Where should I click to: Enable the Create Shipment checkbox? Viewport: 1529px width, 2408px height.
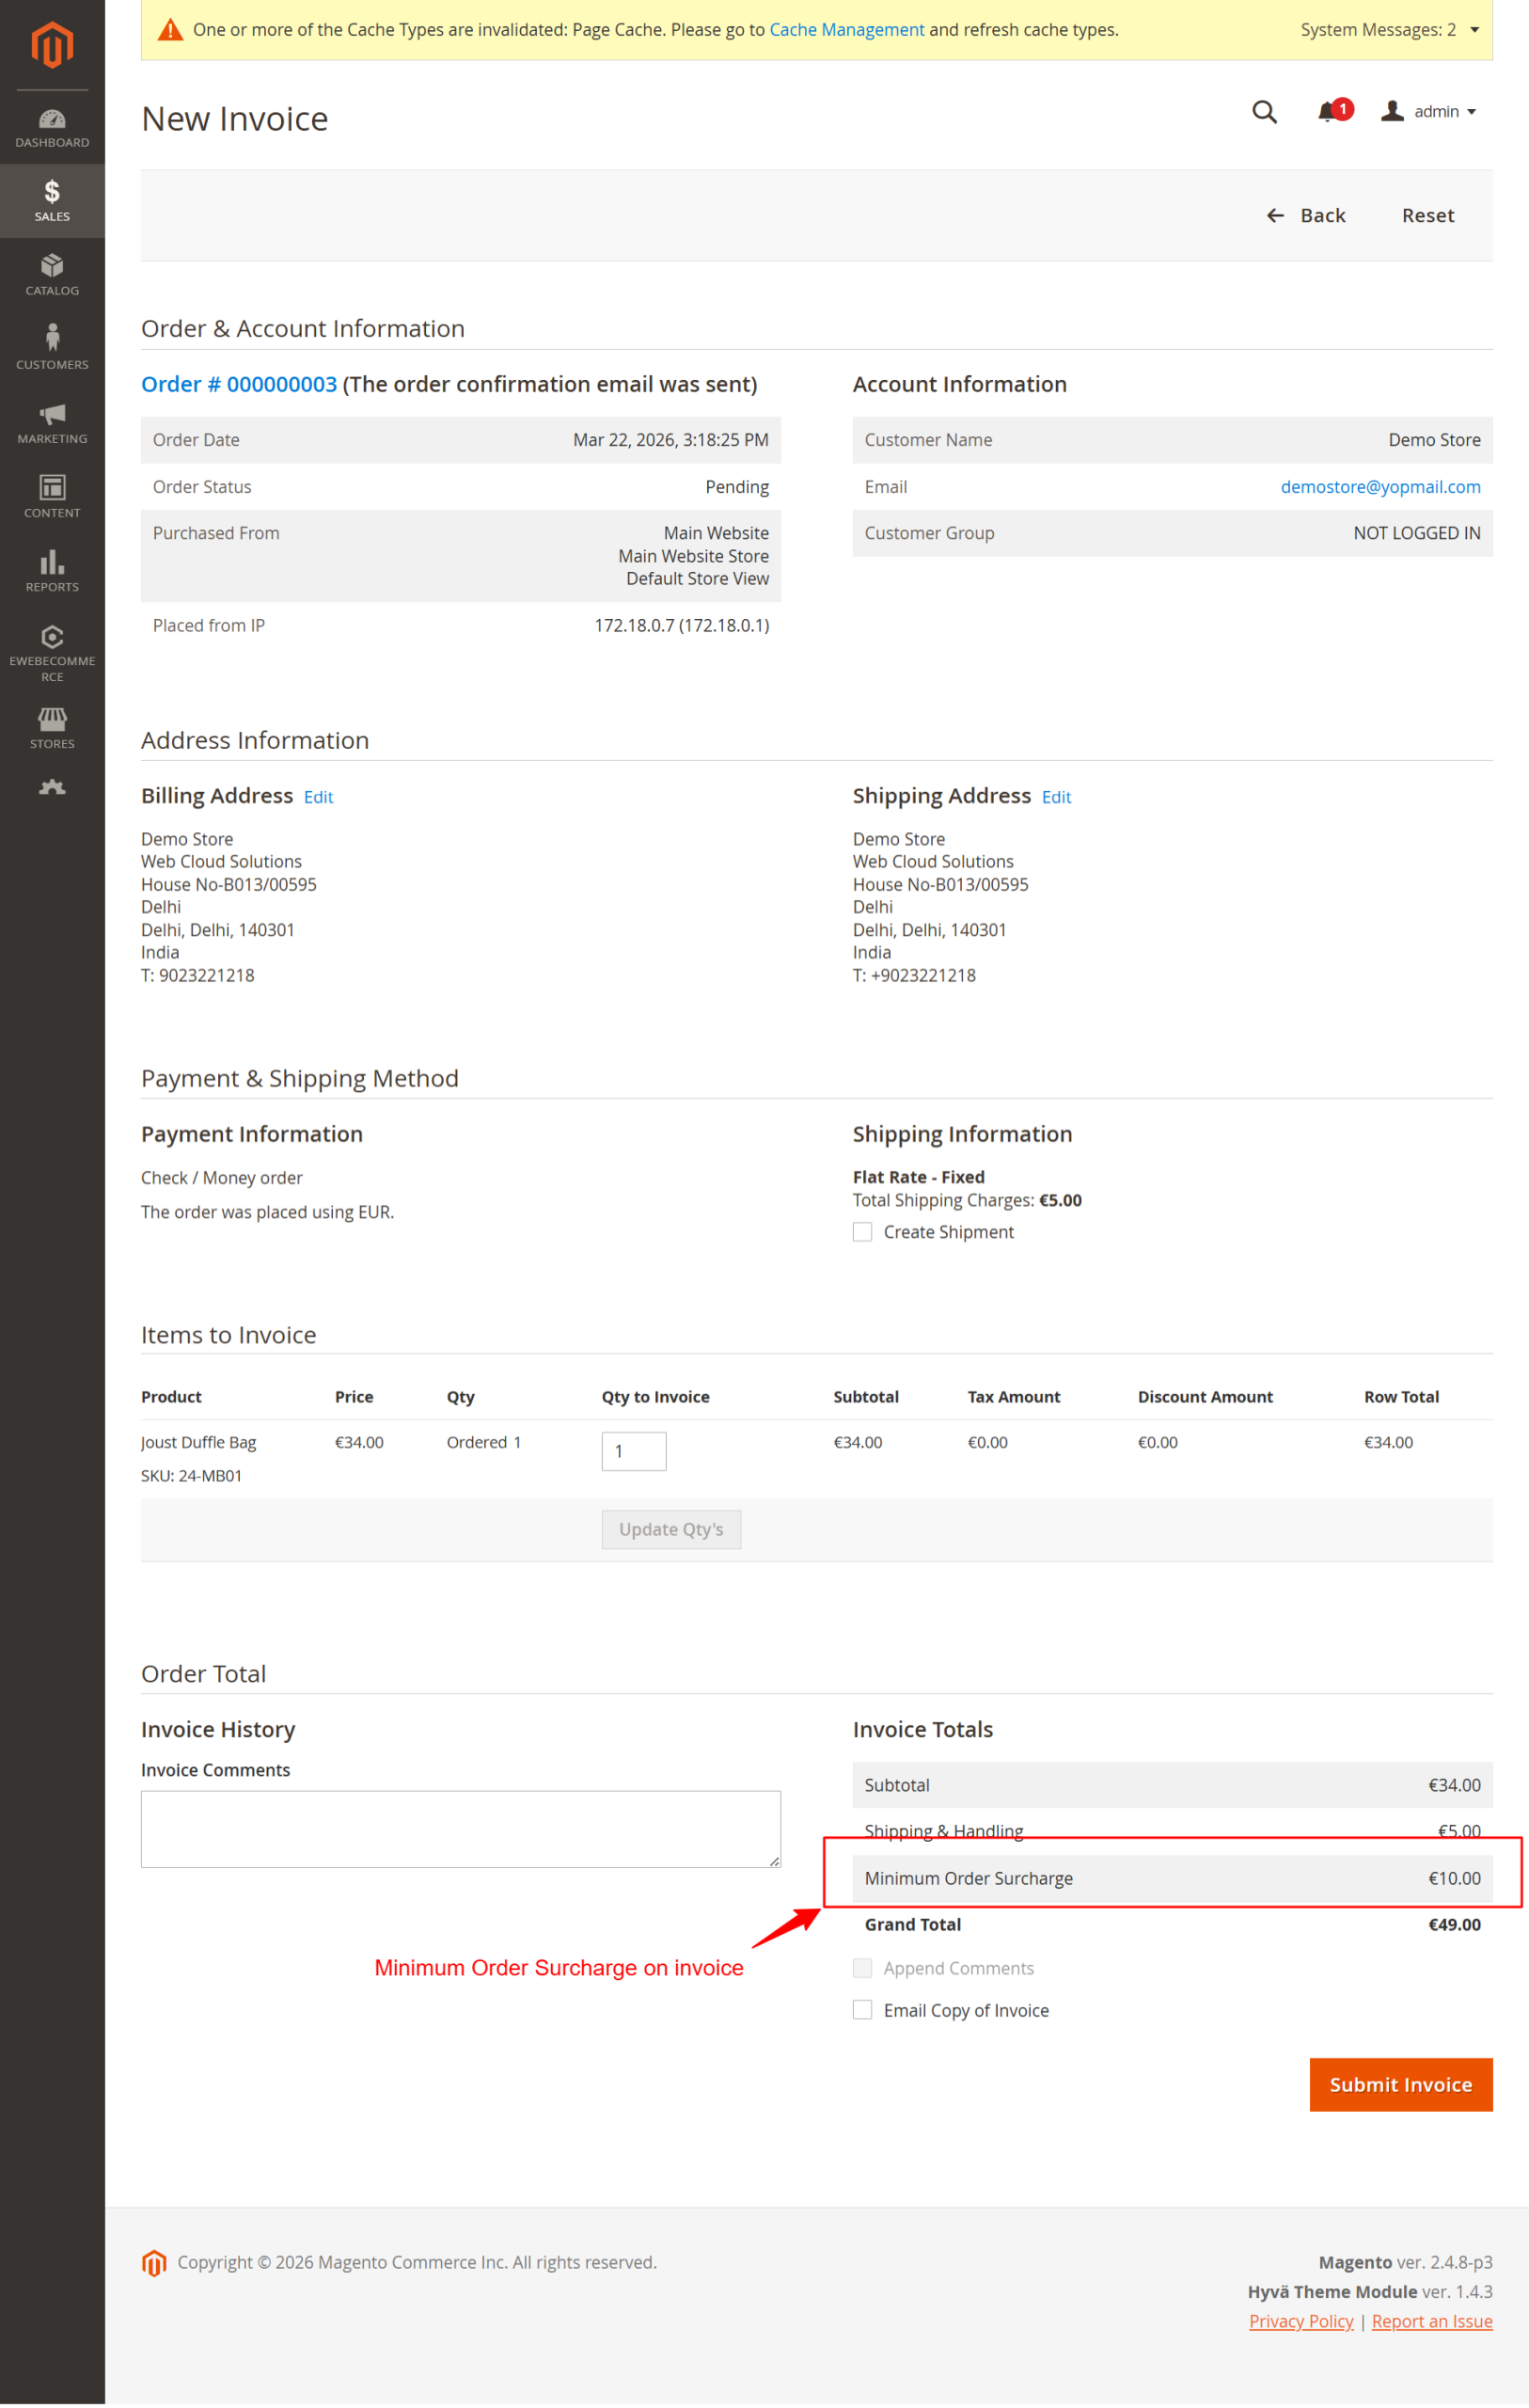click(x=862, y=1232)
